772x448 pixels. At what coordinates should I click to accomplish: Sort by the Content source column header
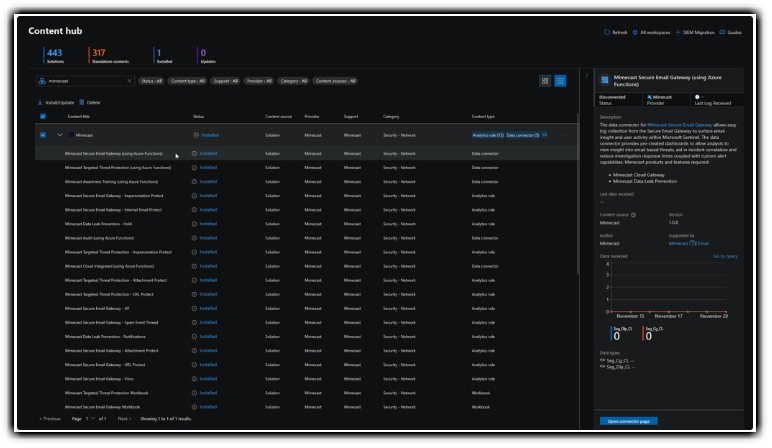coord(278,116)
